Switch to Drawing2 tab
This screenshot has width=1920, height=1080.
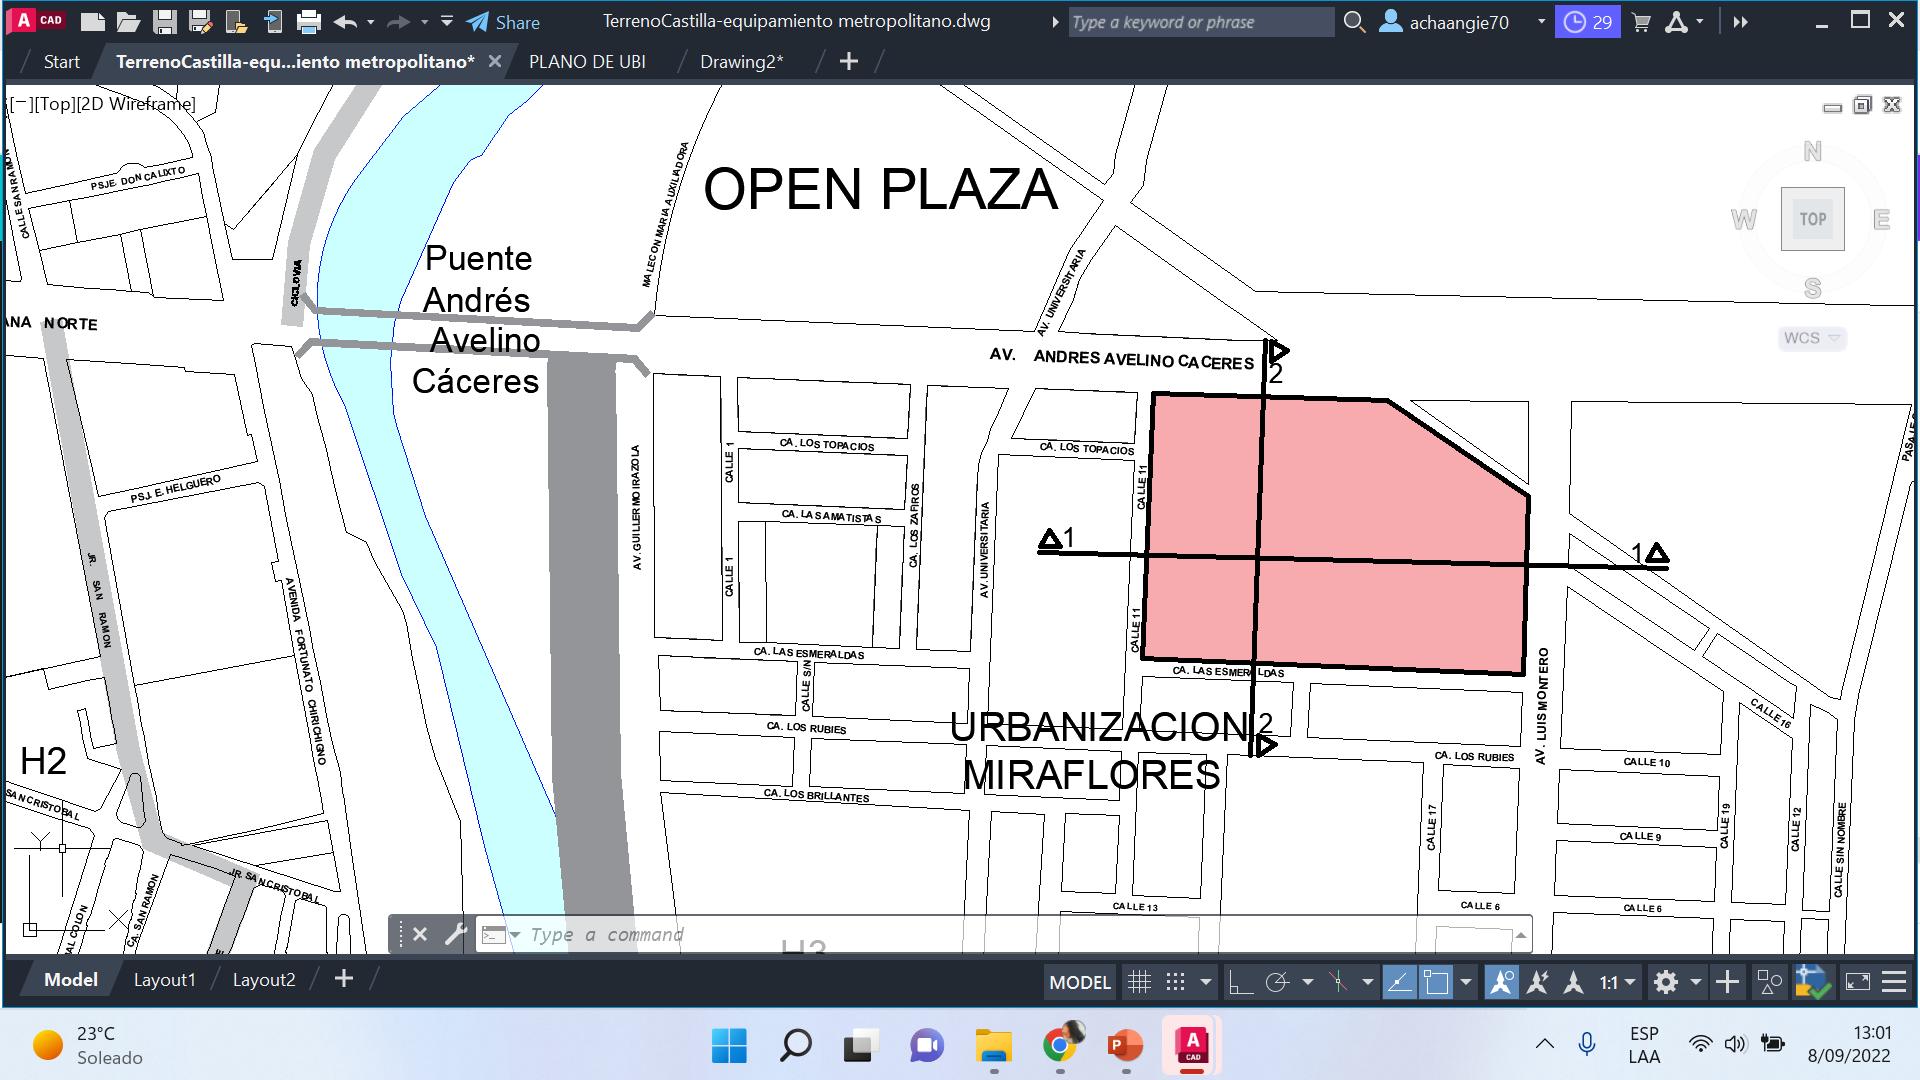pyautogui.click(x=741, y=62)
